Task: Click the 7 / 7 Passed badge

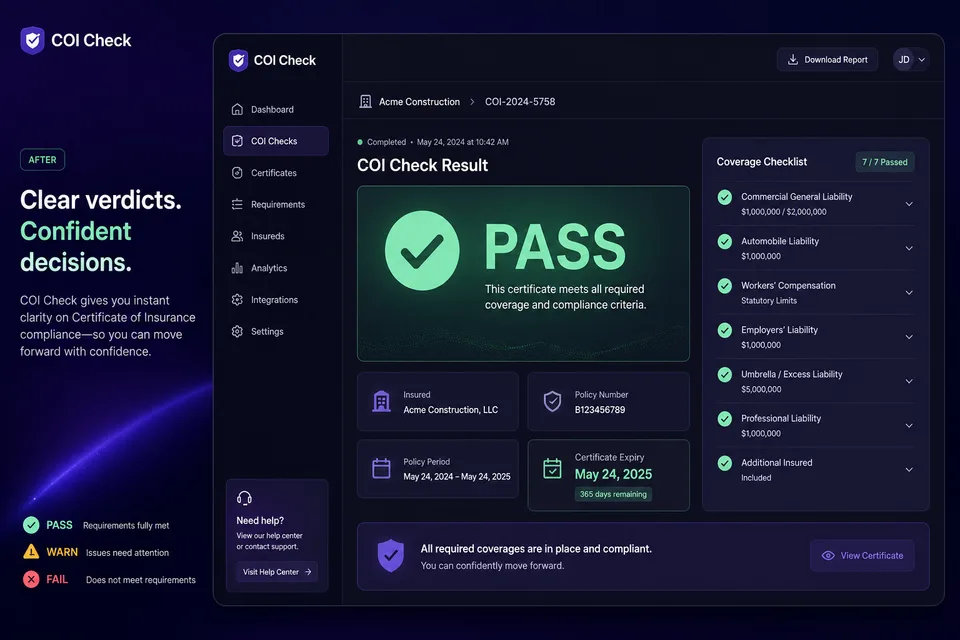Action: tap(885, 162)
